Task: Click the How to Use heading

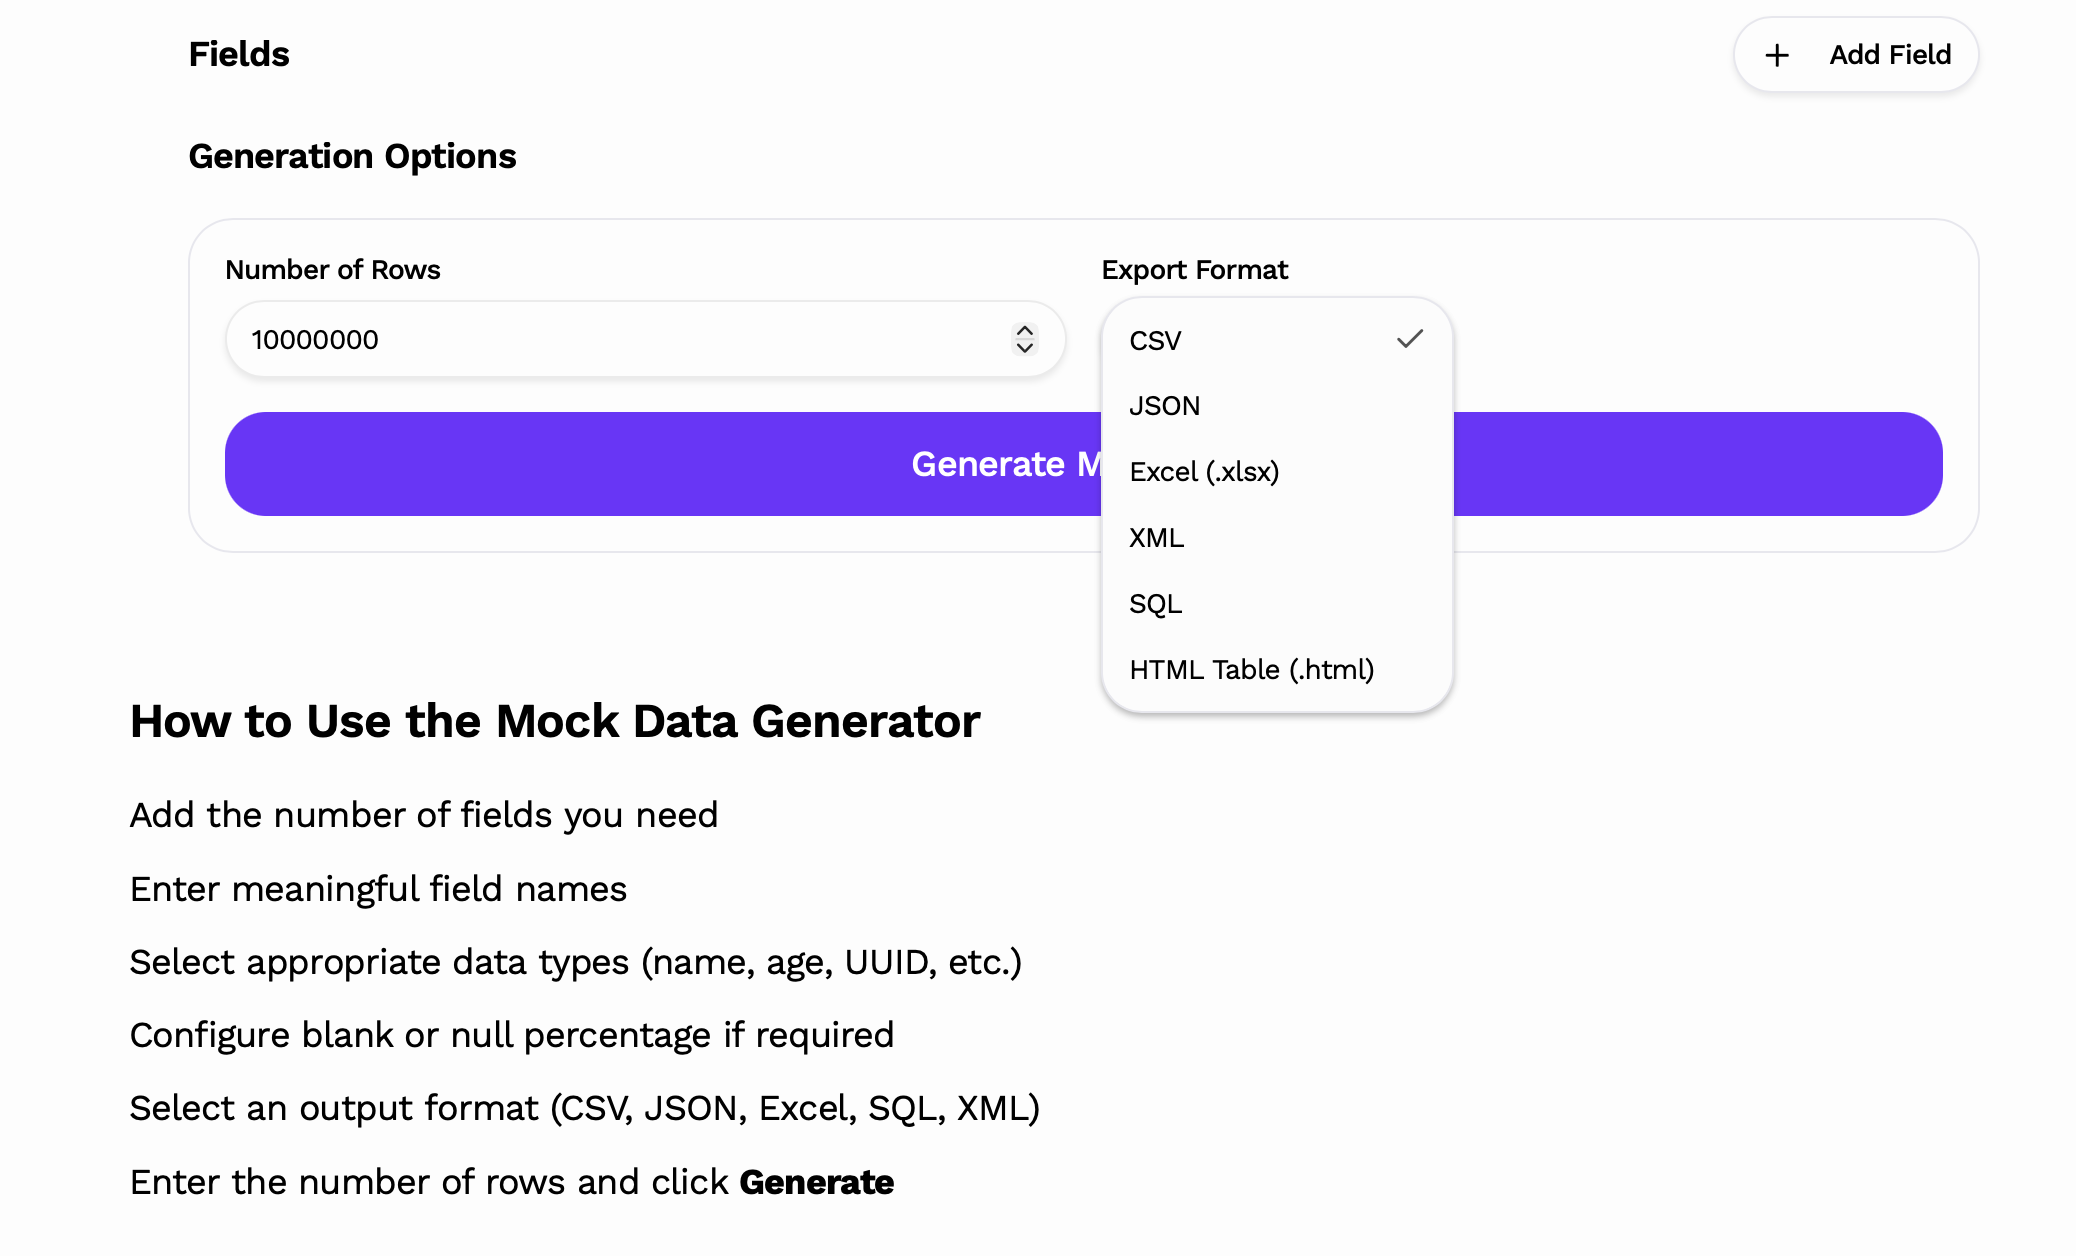Action: click(x=555, y=721)
